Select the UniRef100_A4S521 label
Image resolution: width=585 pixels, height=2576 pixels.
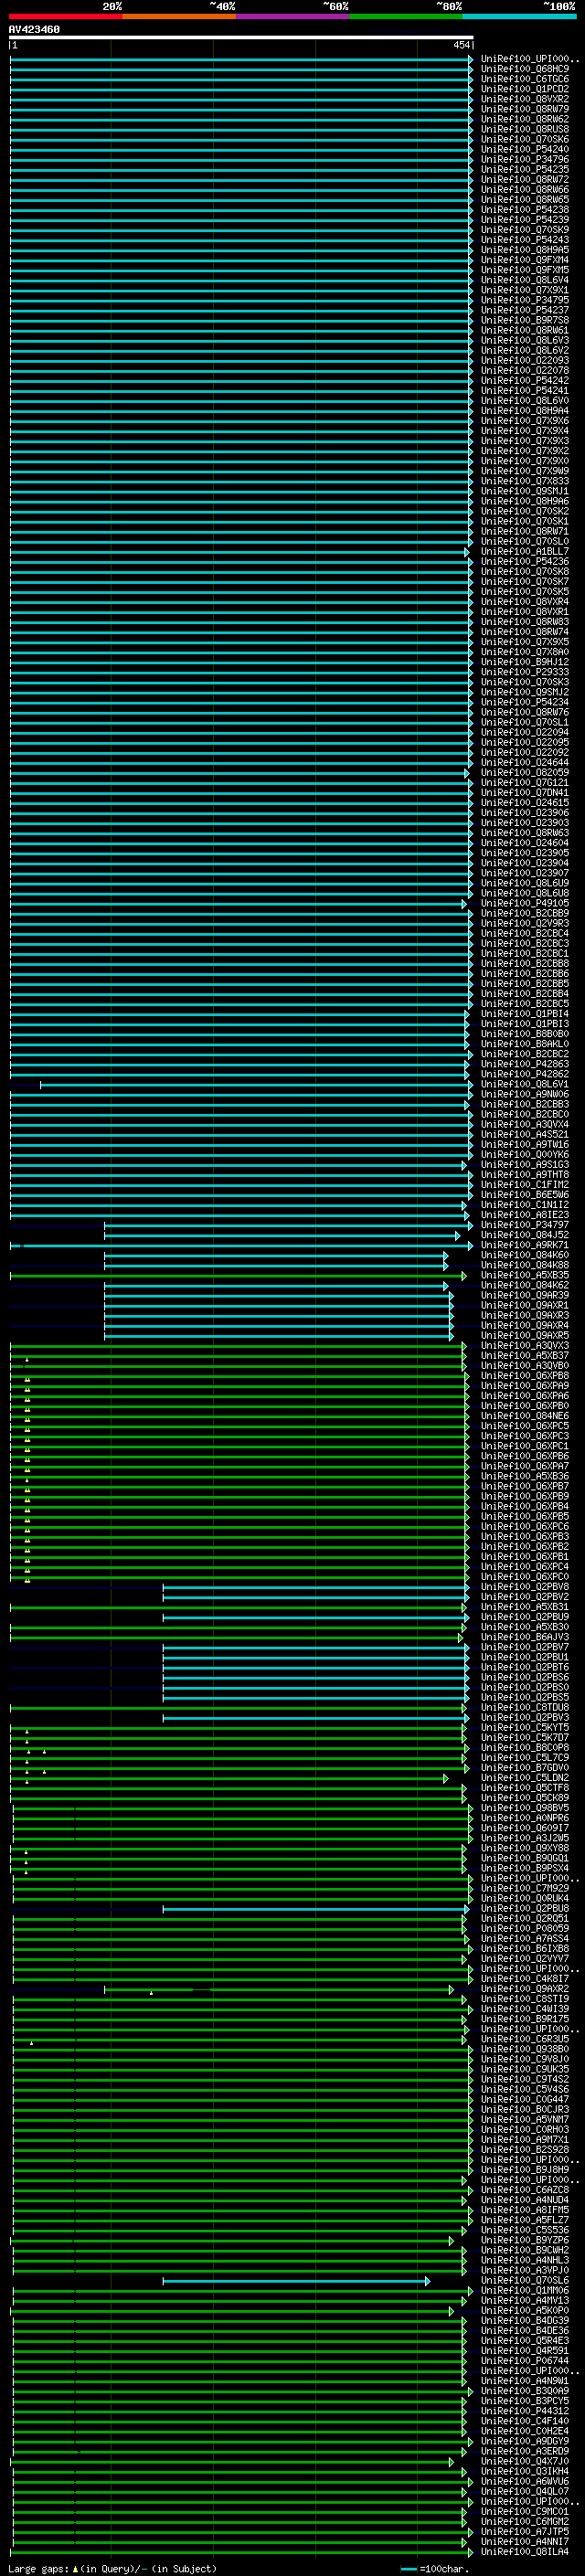(524, 1134)
